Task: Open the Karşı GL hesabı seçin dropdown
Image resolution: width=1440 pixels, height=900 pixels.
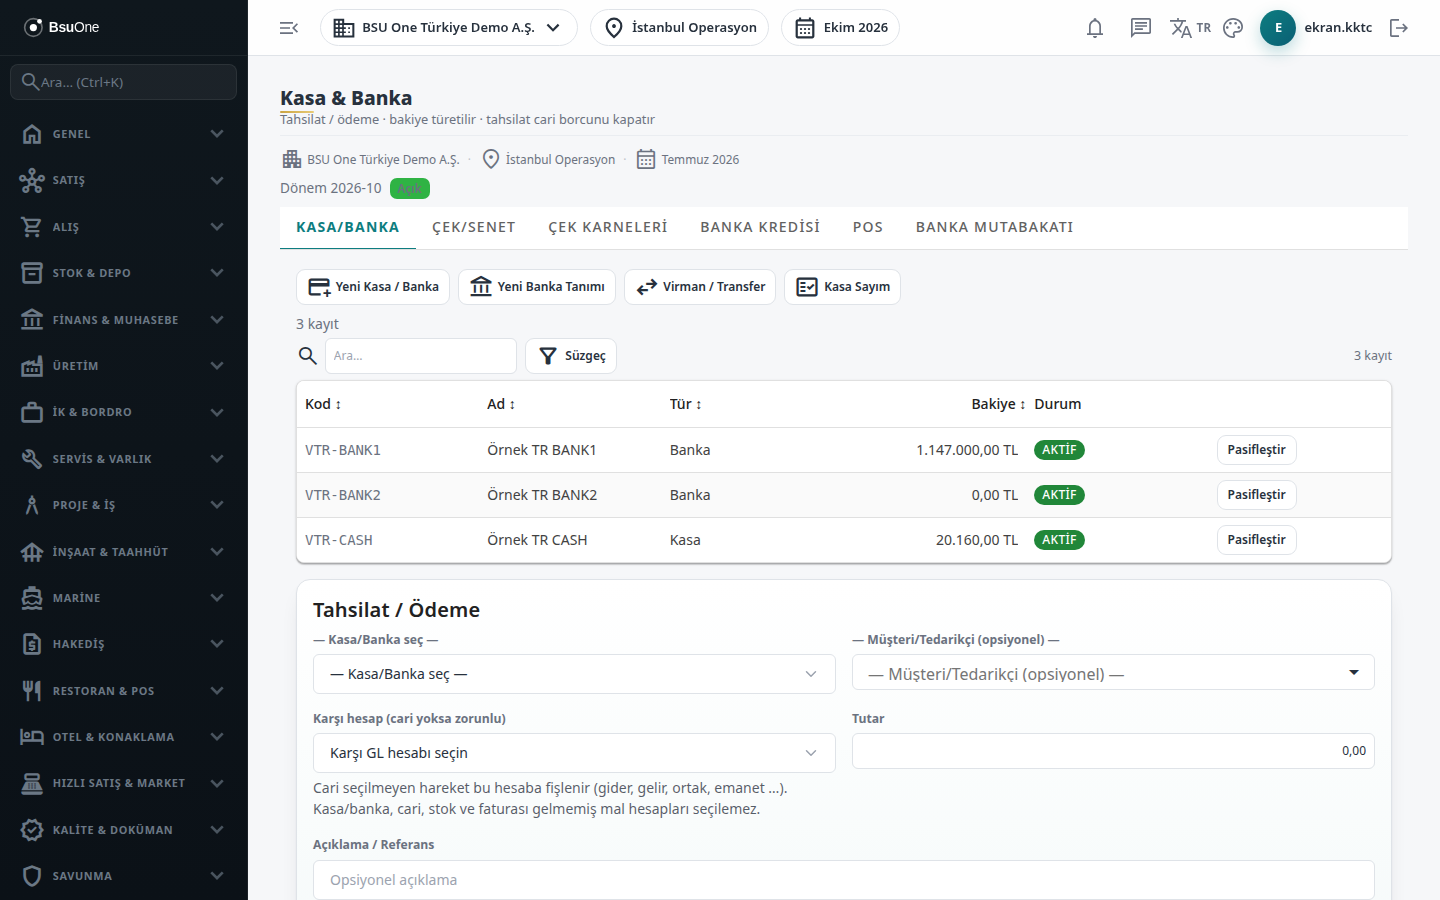Action: 574,753
